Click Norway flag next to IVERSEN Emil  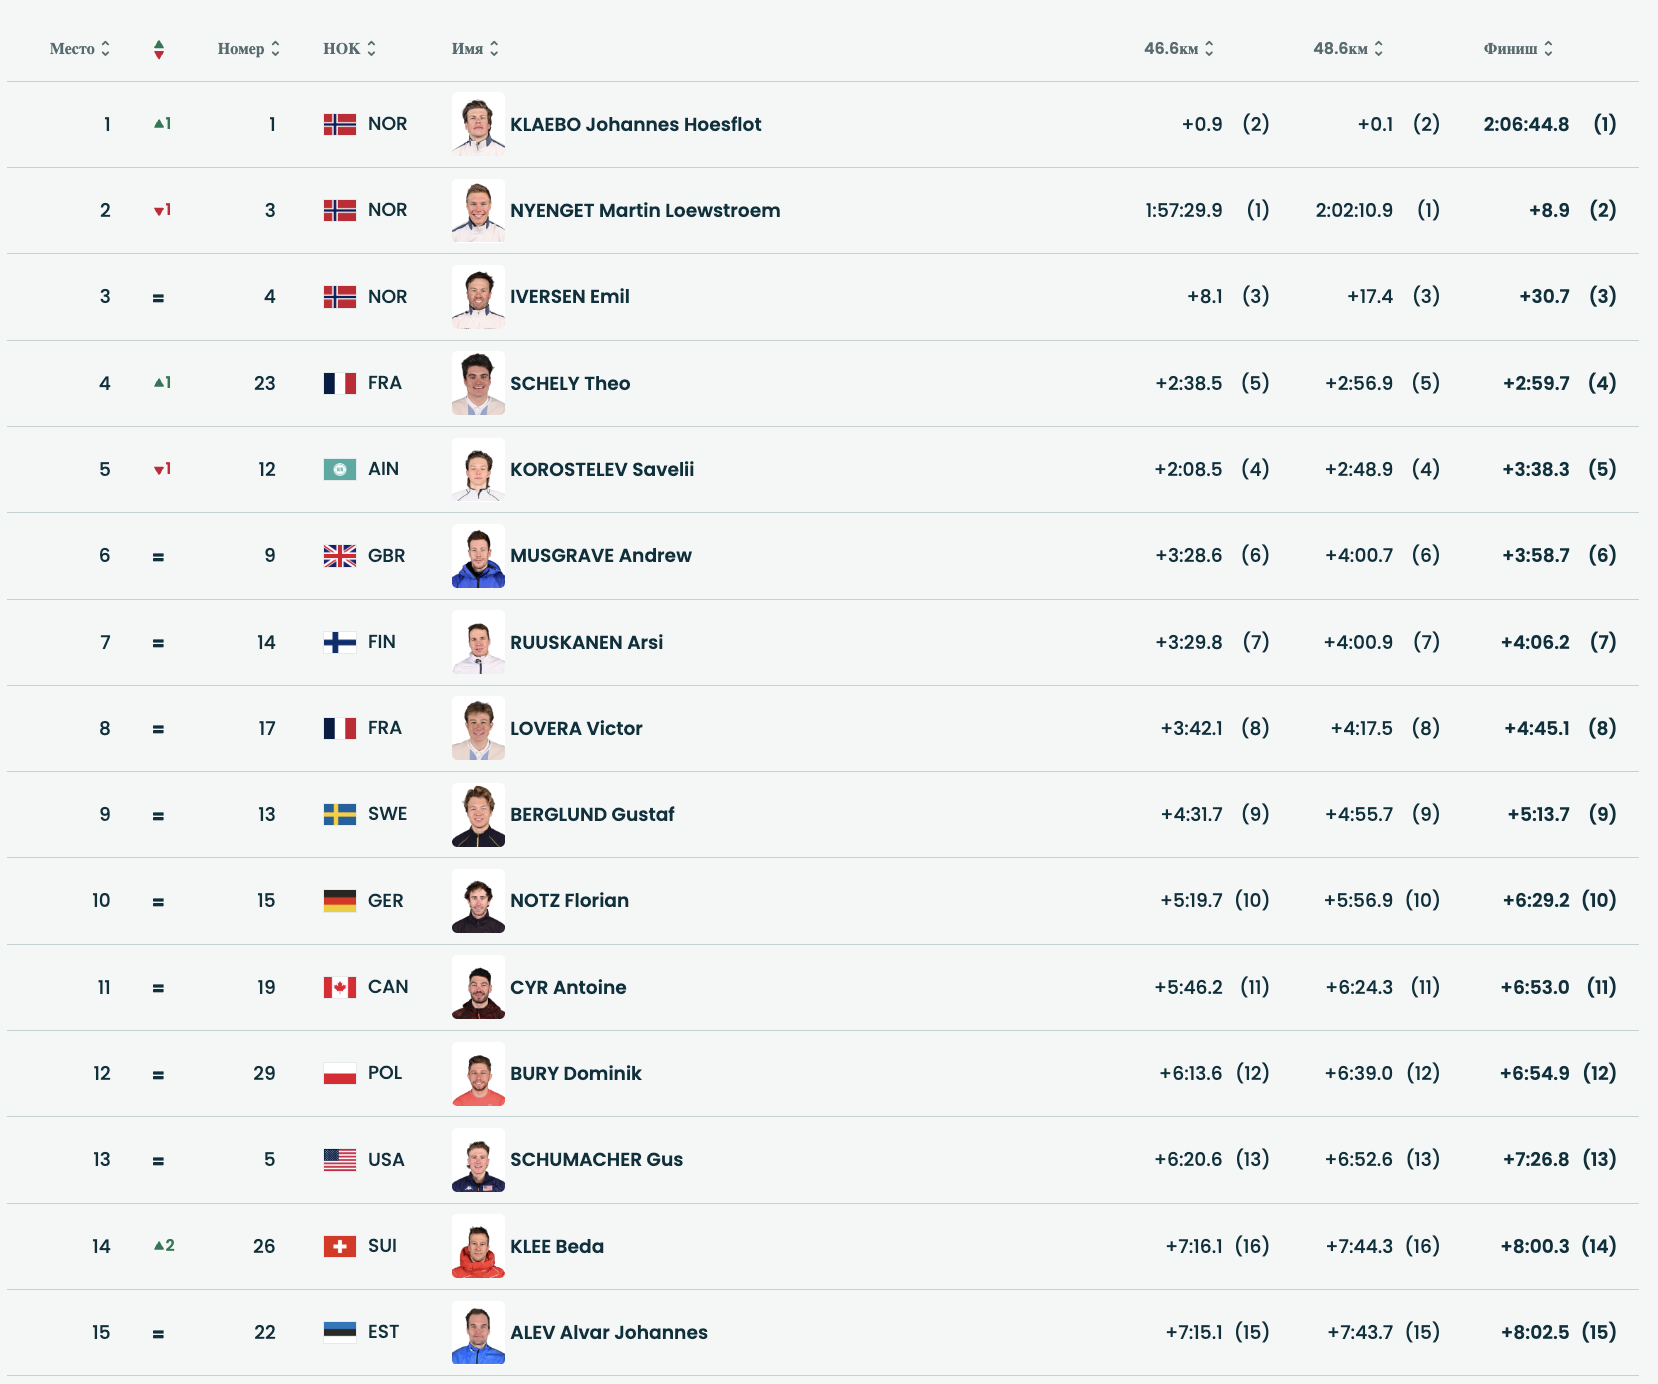pyautogui.click(x=340, y=297)
